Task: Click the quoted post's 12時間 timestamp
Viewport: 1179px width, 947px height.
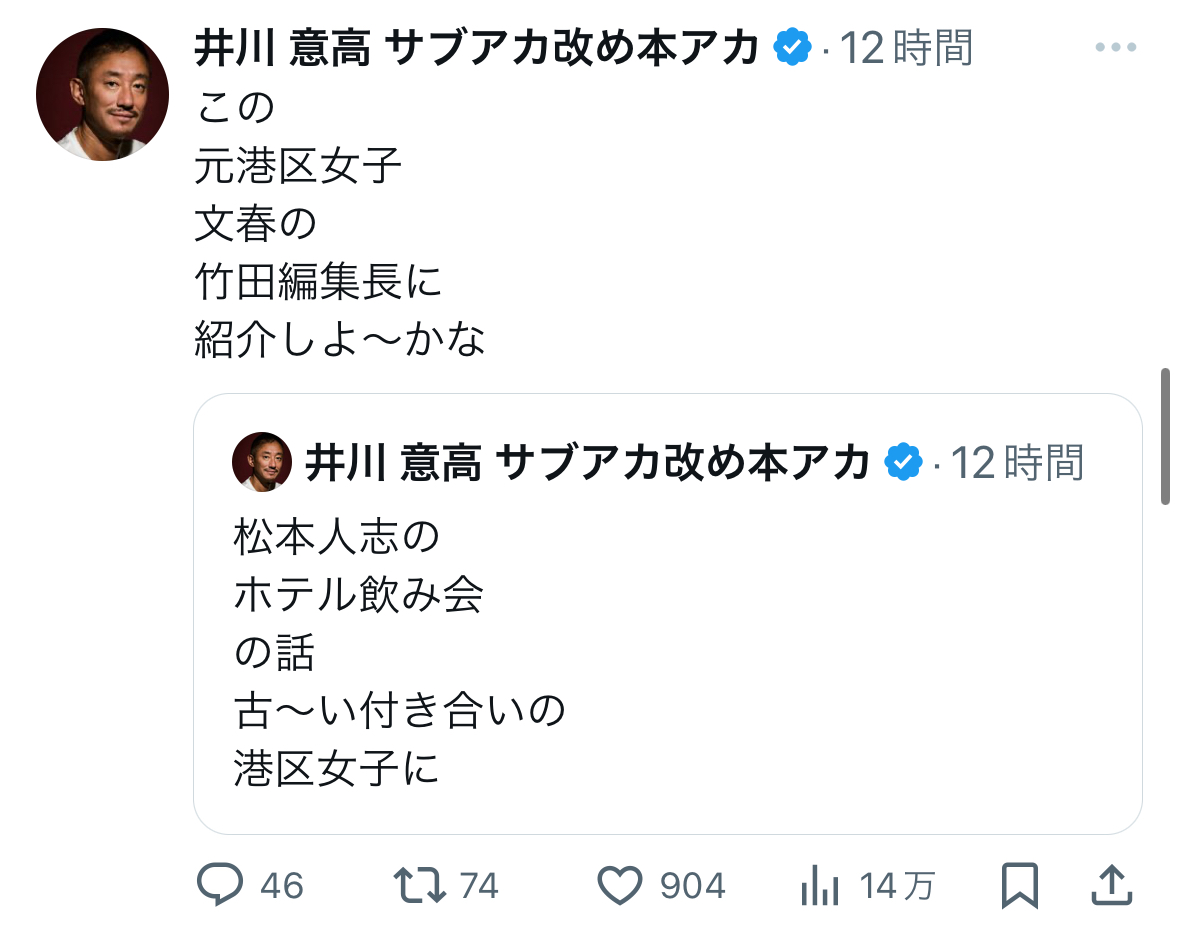Action: (x=1017, y=463)
